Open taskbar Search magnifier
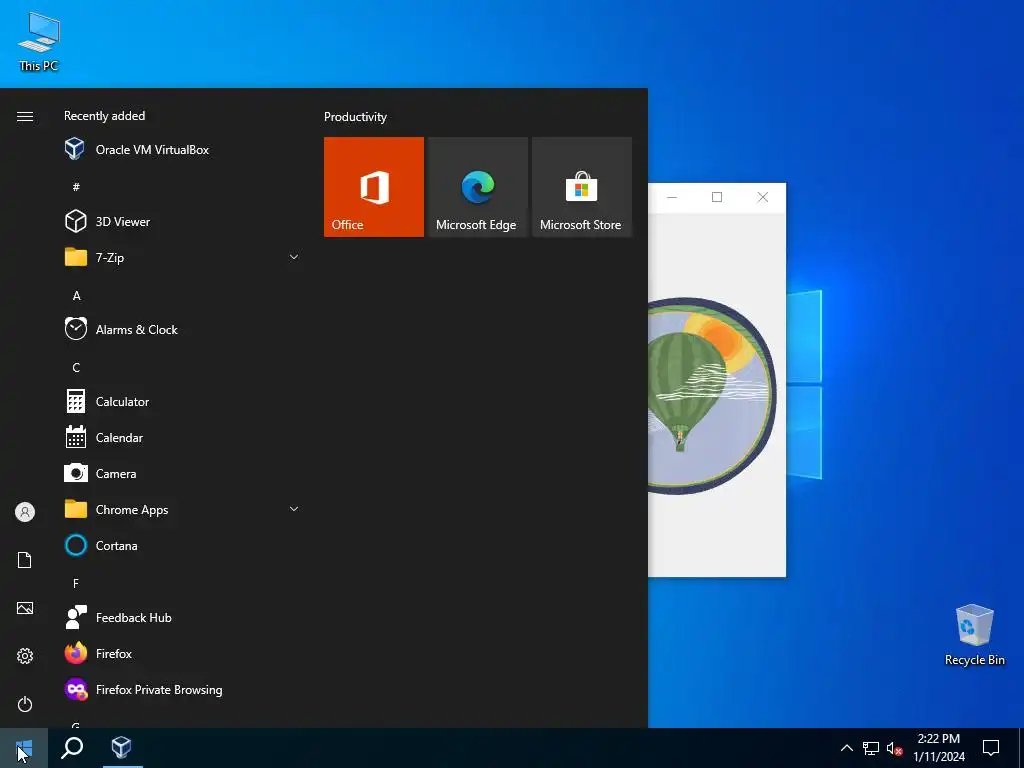The image size is (1024, 768). [x=72, y=748]
